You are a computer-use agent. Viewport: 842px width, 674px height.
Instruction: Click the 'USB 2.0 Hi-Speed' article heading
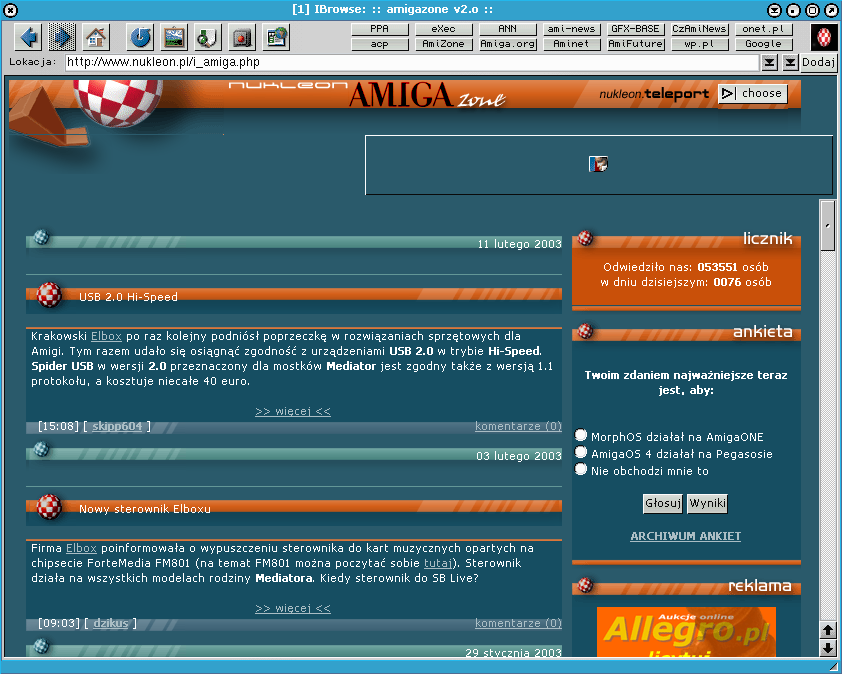pos(128,296)
